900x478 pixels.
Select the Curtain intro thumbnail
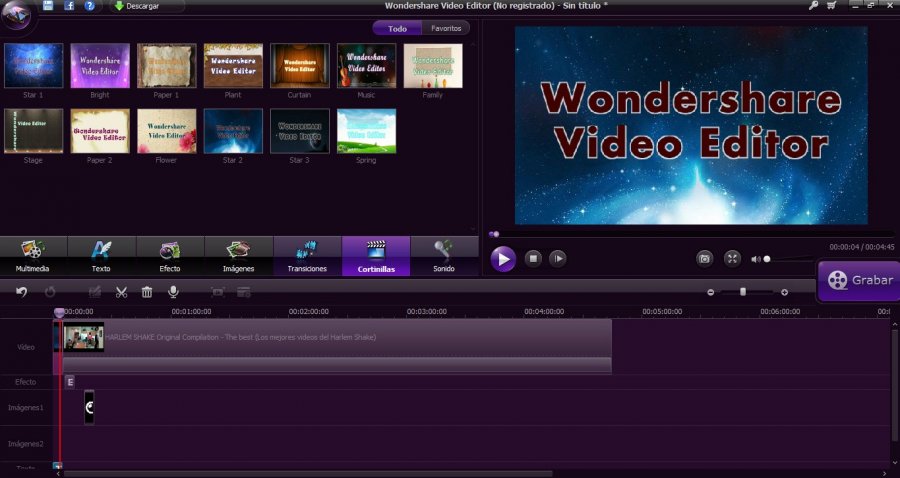pyautogui.click(x=300, y=65)
